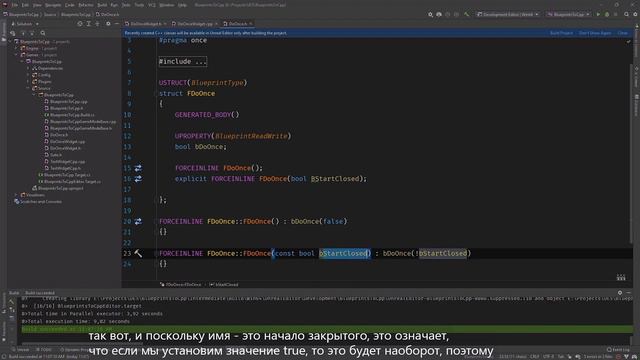This screenshot has height=360, width=640.
Task: Click the hammer quick-fix icon on line 23
Action: click(x=138, y=253)
